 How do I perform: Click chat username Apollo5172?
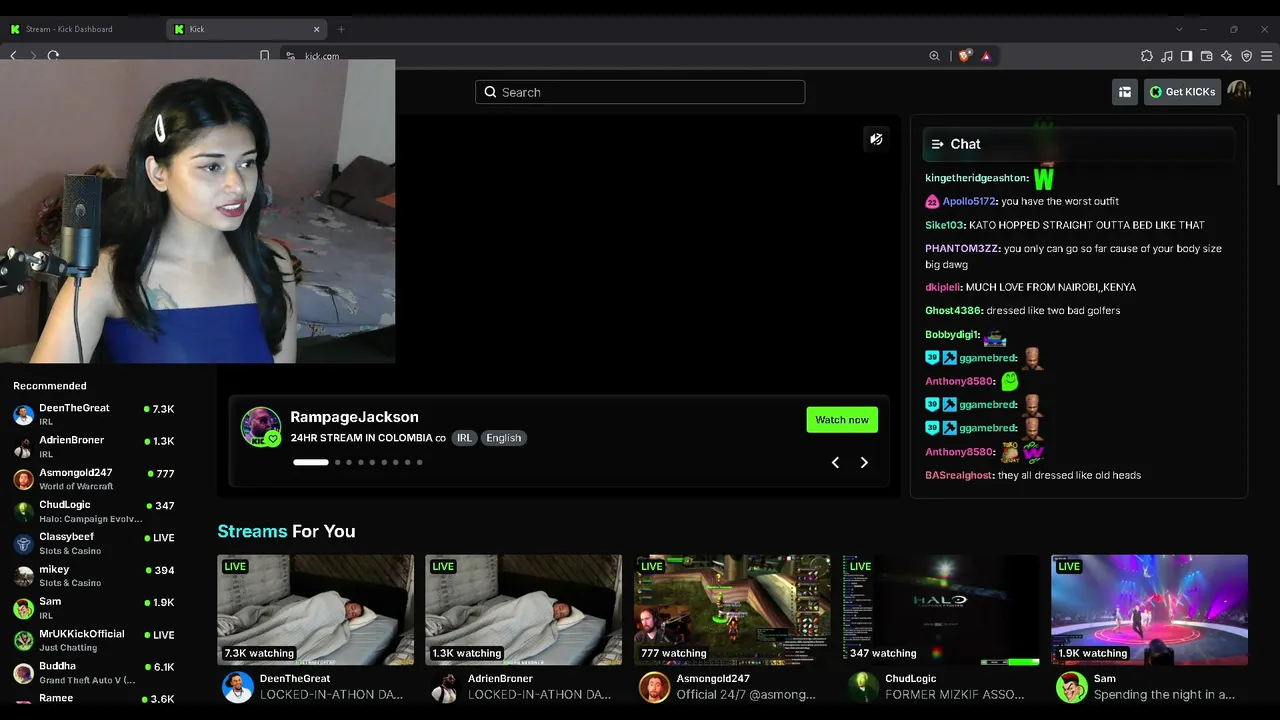(x=970, y=201)
